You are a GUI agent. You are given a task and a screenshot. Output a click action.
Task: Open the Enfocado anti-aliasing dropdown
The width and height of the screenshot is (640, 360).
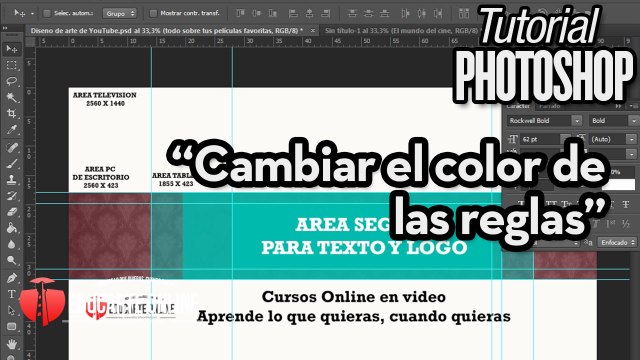(617, 242)
